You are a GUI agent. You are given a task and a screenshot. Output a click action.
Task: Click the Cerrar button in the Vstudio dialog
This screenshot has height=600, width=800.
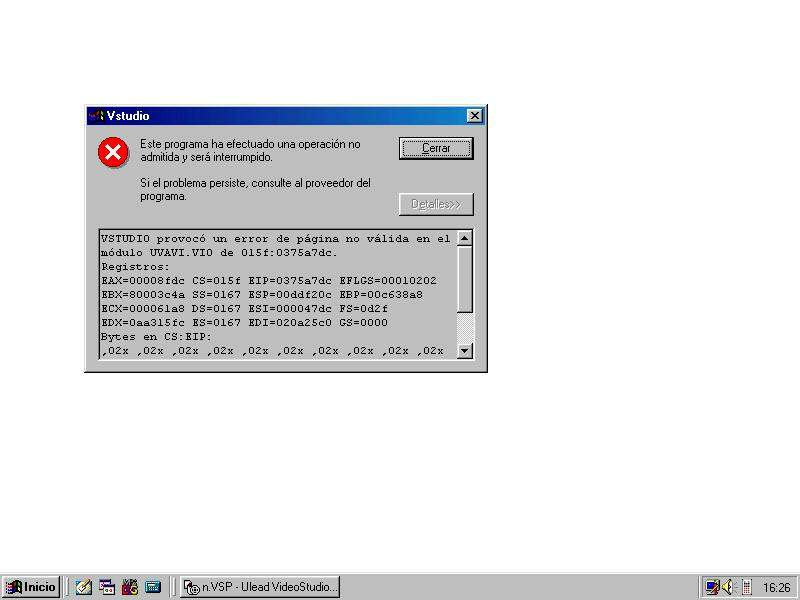pyautogui.click(x=436, y=148)
